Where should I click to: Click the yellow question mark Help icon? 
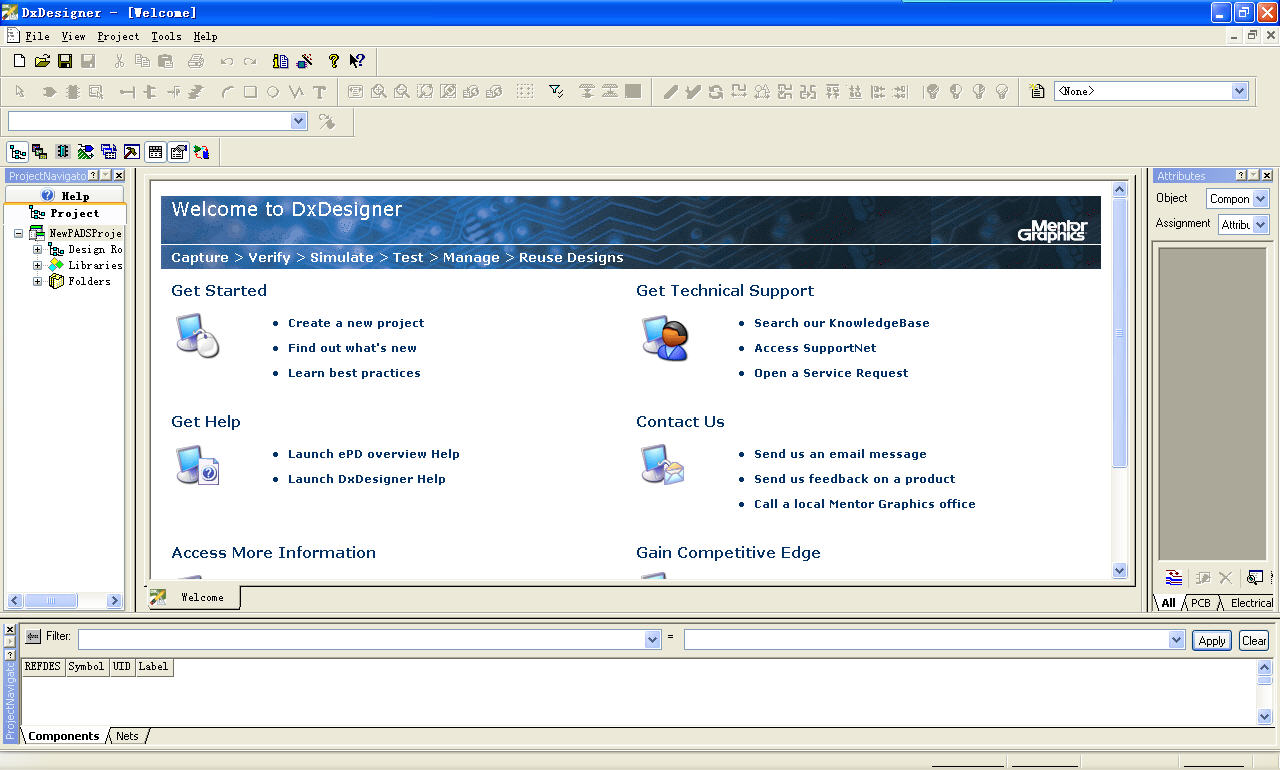[x=334, y=61]
